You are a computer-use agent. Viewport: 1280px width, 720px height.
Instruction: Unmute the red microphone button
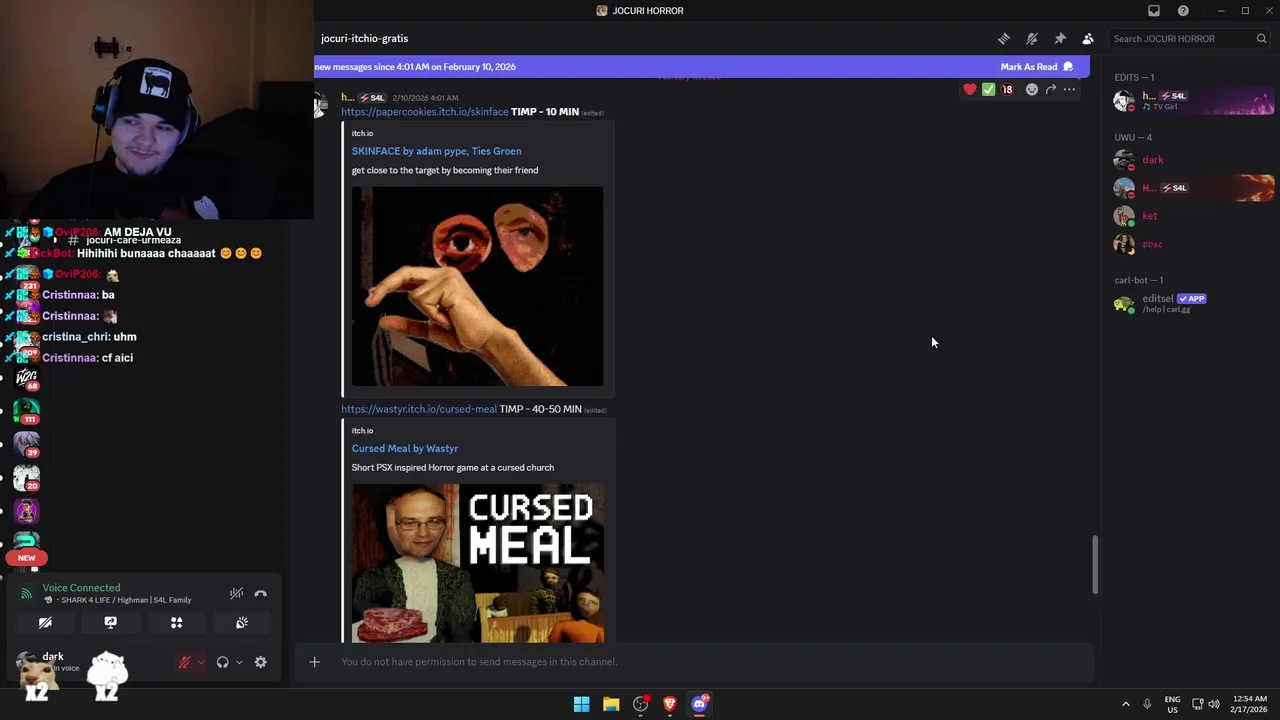click(184, 662)
